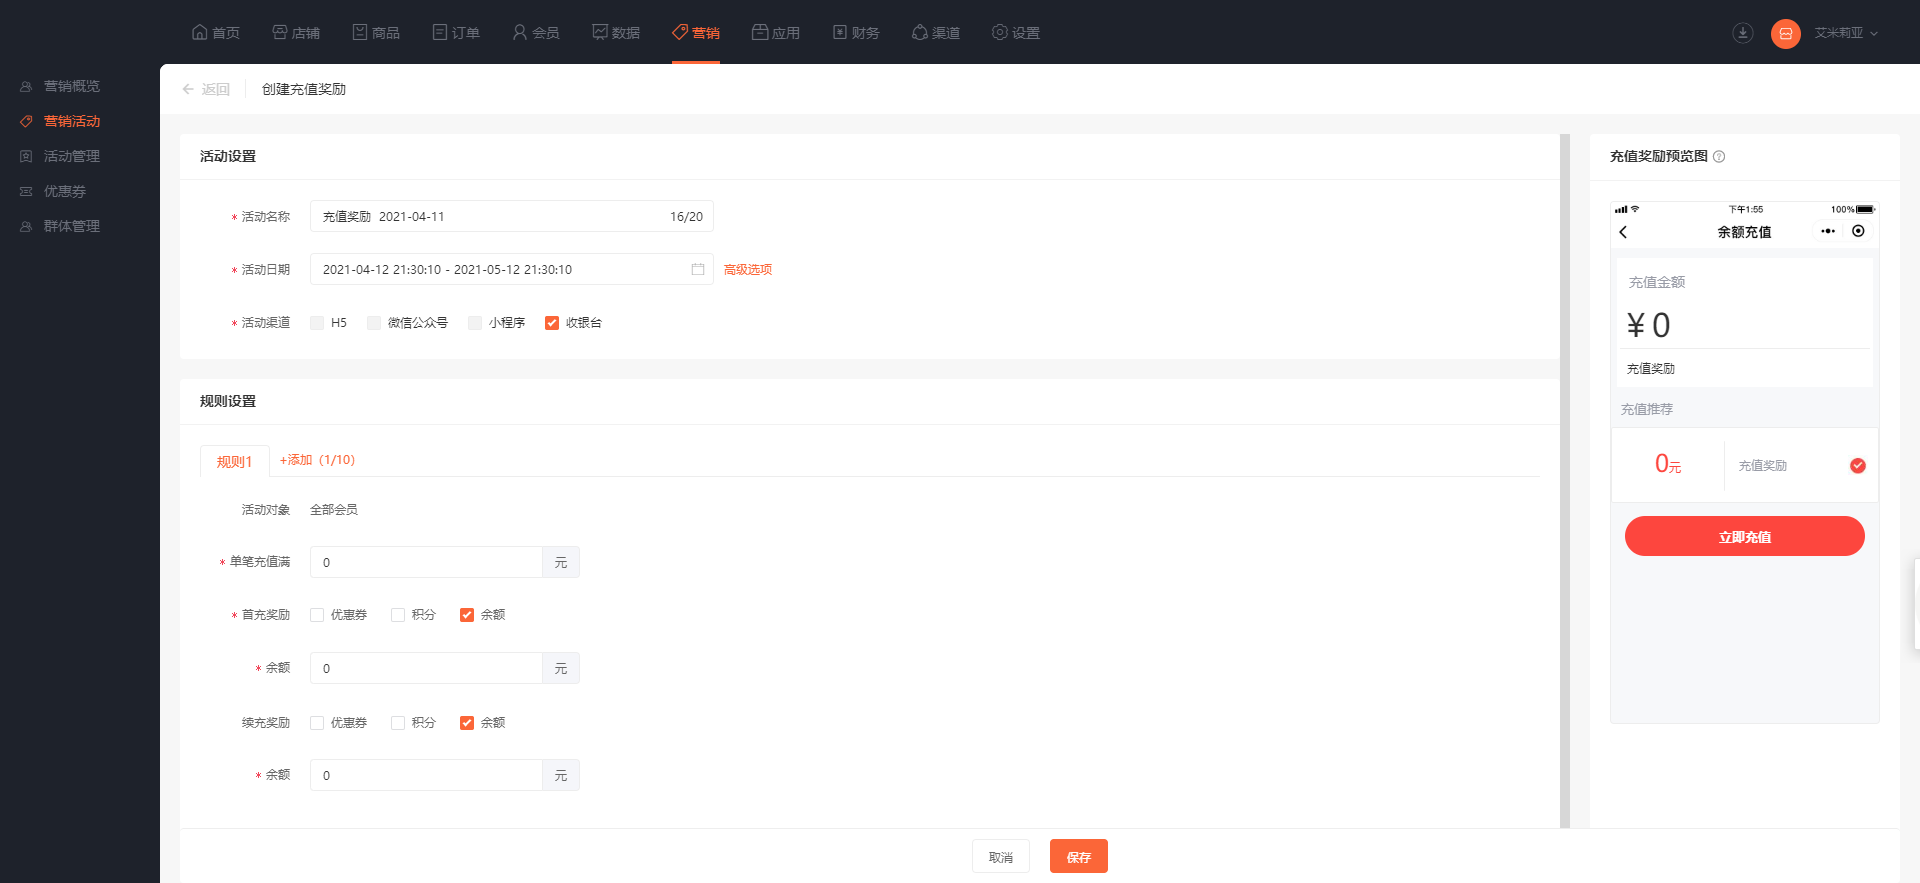This screenshot has width=1920, height=883.
Task: Click the 首充奖励 余额 amount input
Action: (426, 668)
